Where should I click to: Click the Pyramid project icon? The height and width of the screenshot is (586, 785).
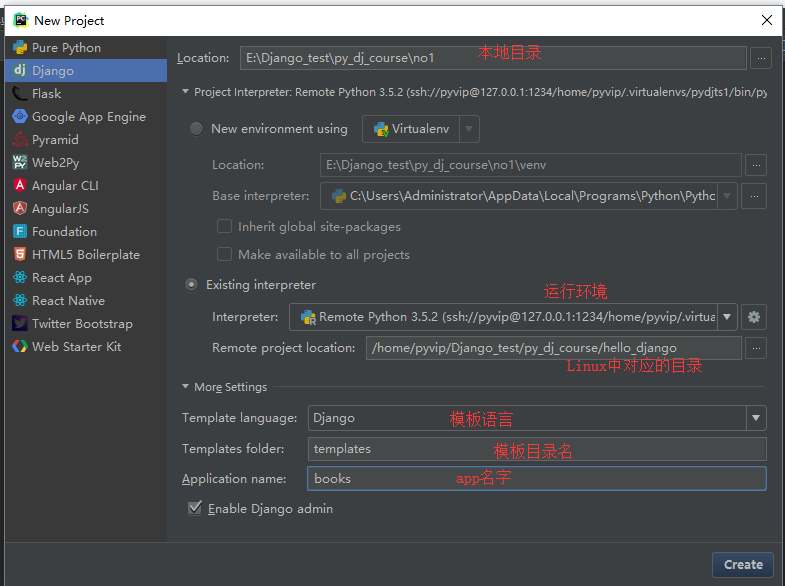click(20, 140)
